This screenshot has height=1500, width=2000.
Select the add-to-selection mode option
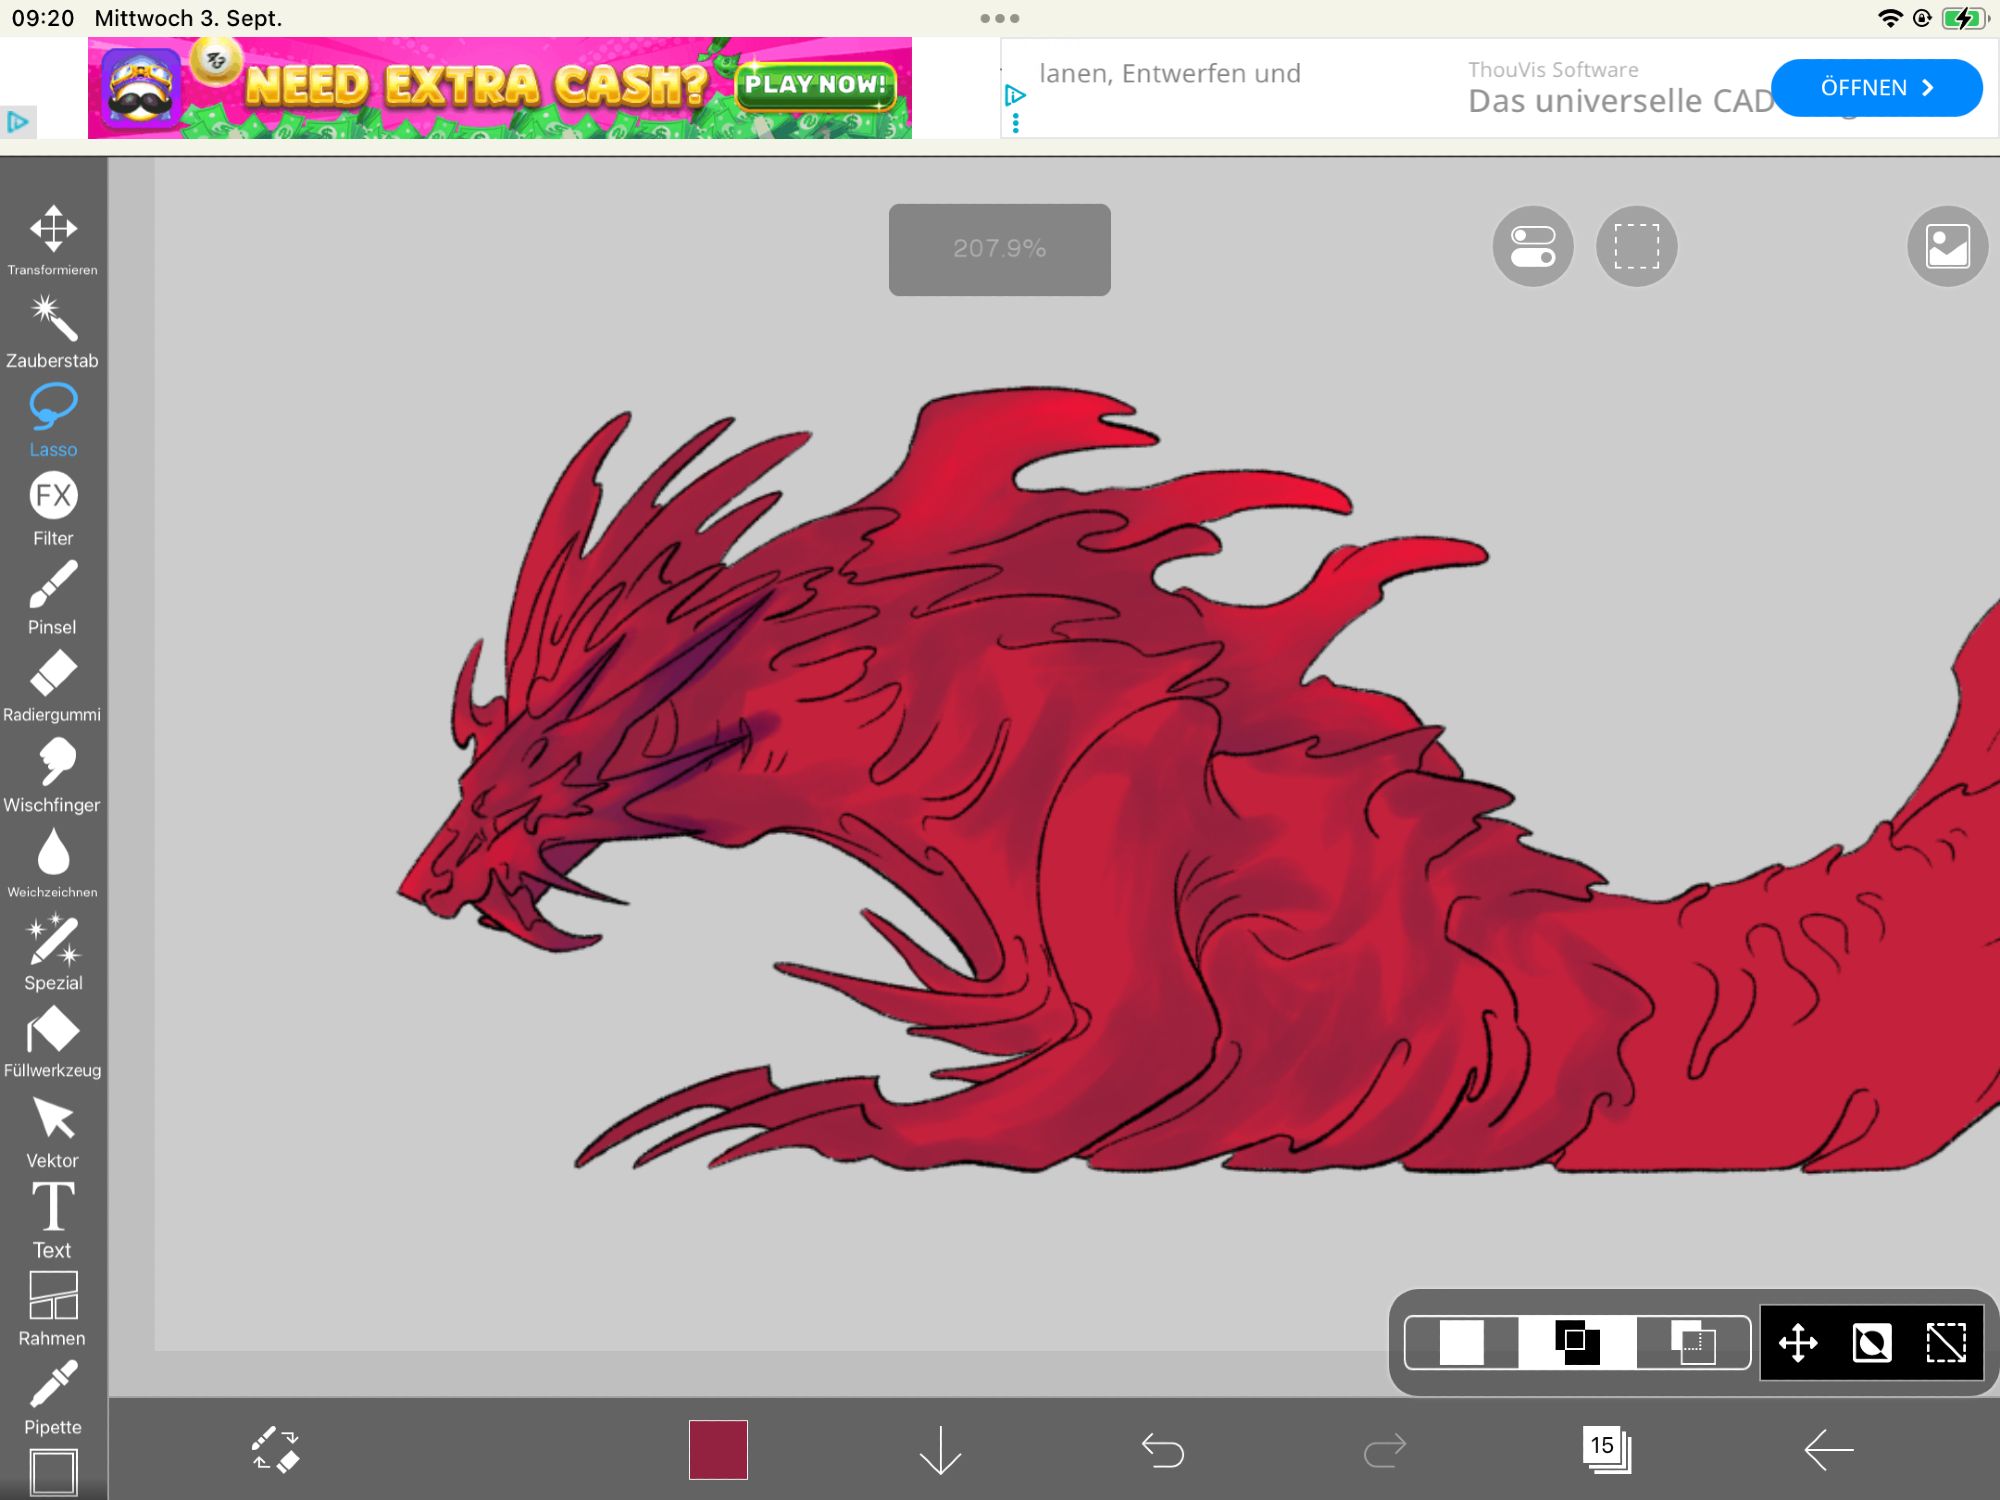[x=1577, y=1343]
